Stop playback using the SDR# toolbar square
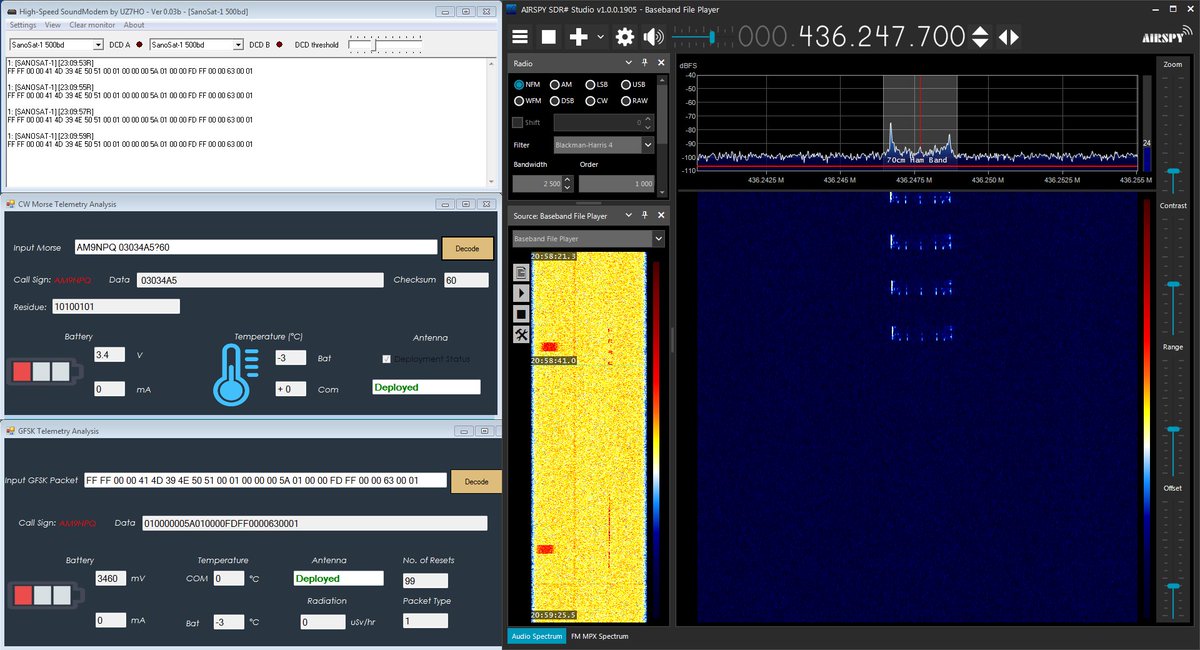The image size is (1200, 650). pyautogui.click(x=549, y=37)
